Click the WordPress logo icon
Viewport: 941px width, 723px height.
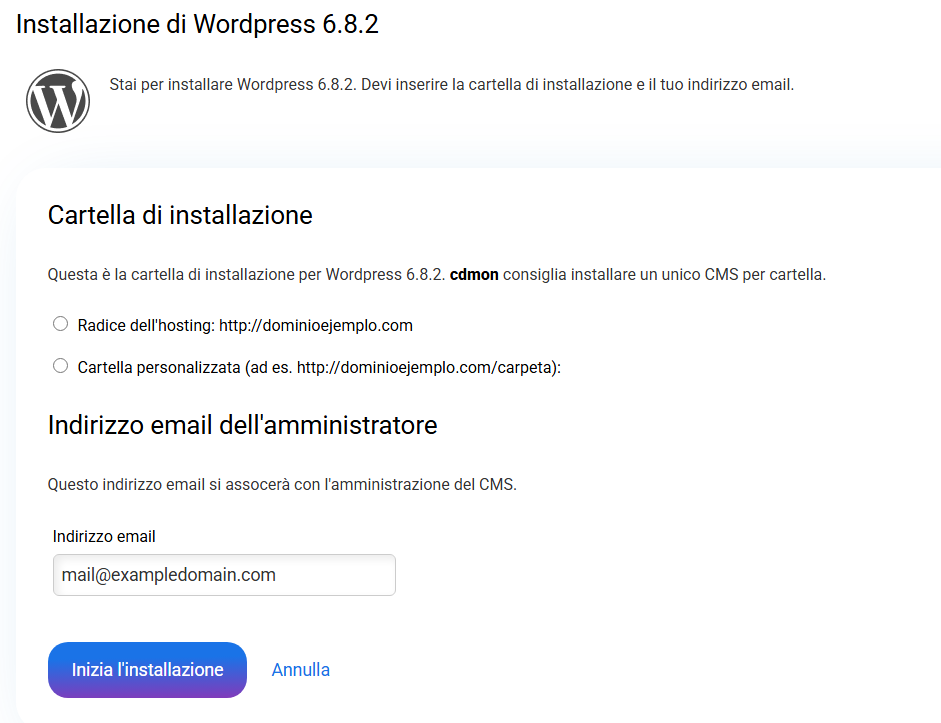(x=58, y=101)
